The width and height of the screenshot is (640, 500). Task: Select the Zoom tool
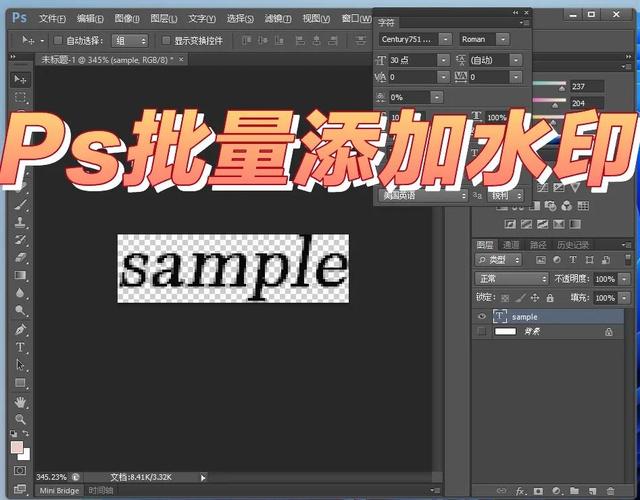[20, 419]
